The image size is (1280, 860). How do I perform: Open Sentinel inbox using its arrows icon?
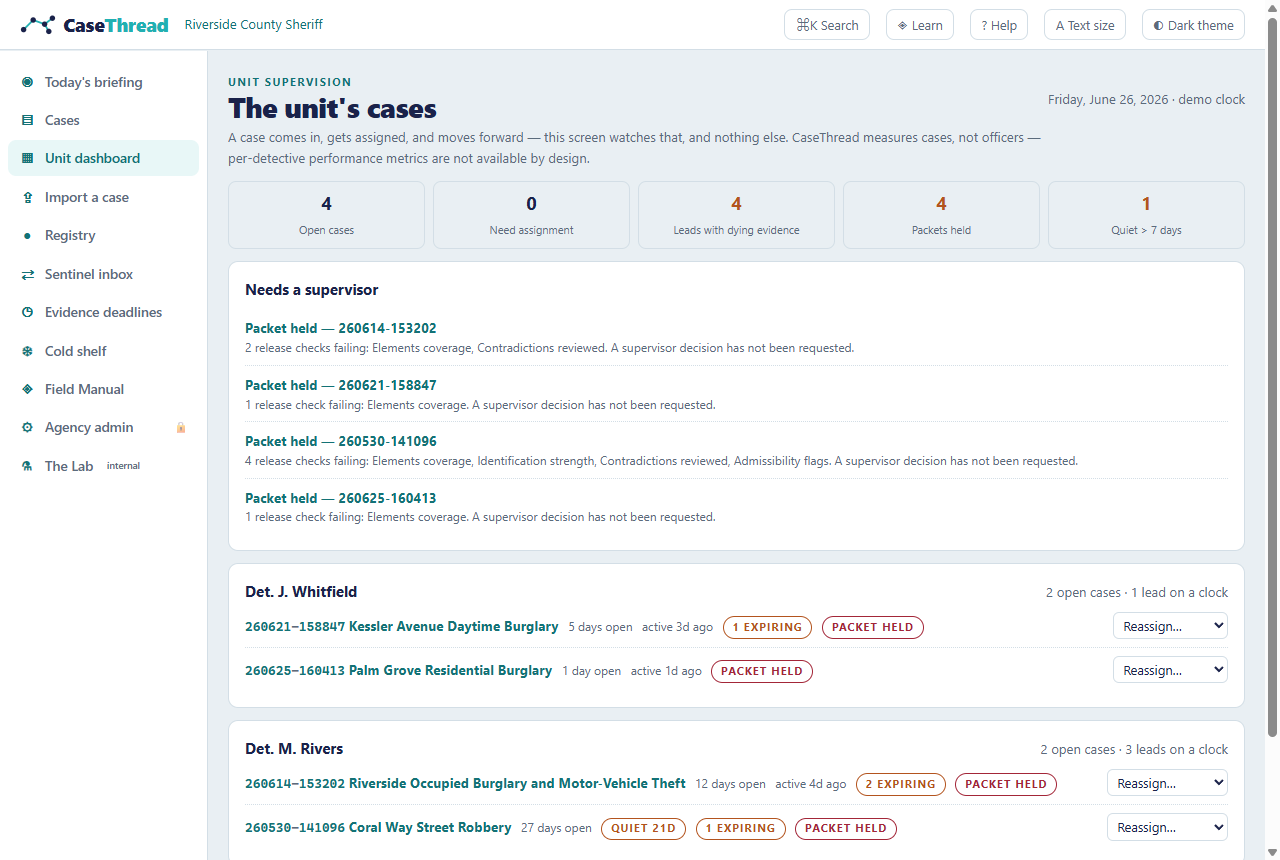27,274
